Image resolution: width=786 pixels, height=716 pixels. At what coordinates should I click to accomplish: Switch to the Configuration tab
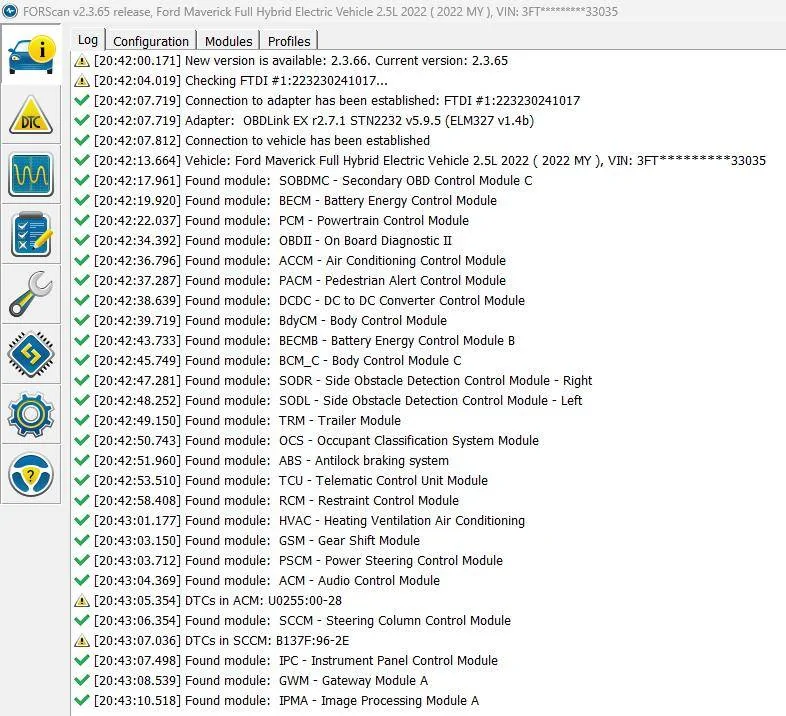point(151,41)
